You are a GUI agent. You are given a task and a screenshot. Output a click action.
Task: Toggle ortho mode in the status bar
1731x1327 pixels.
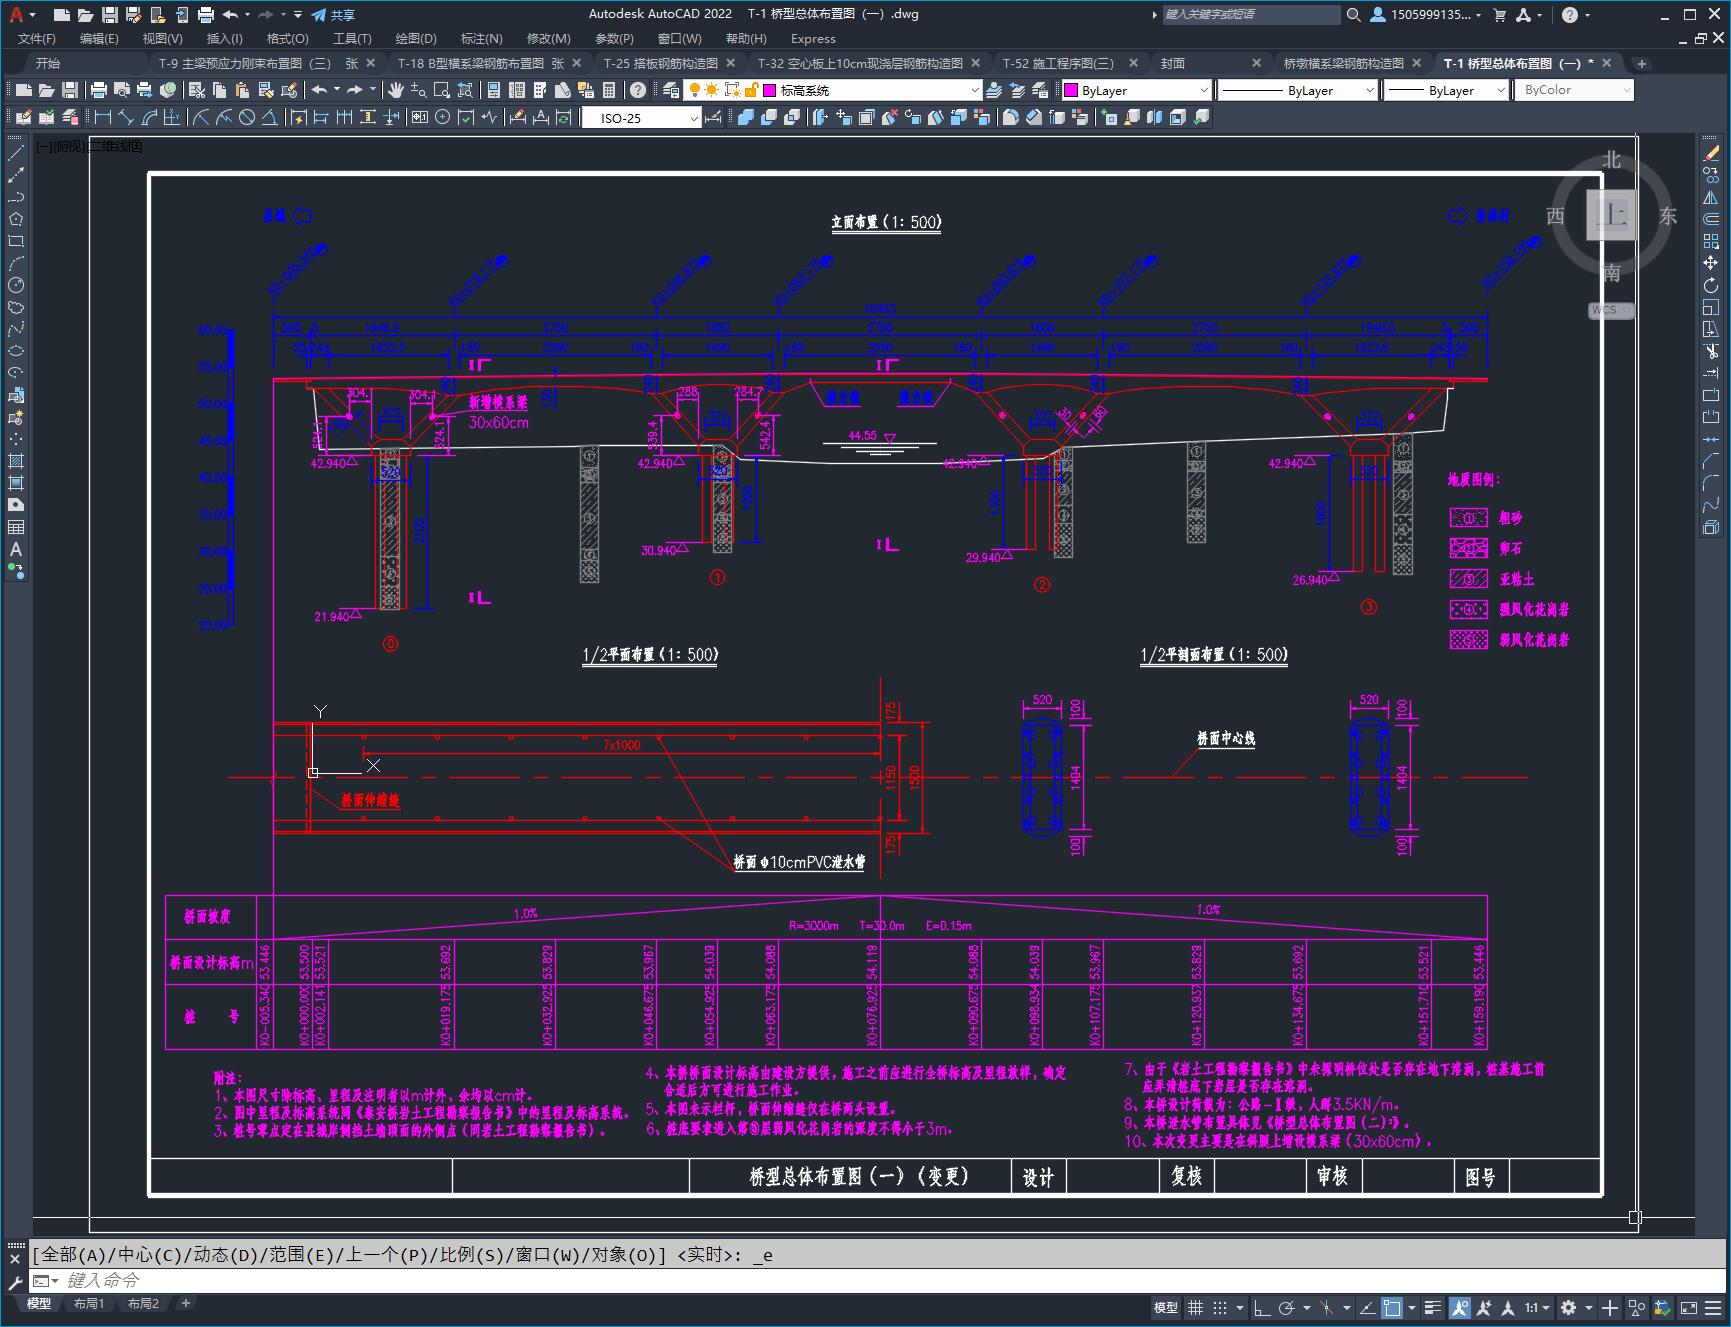(1261, 1307)
